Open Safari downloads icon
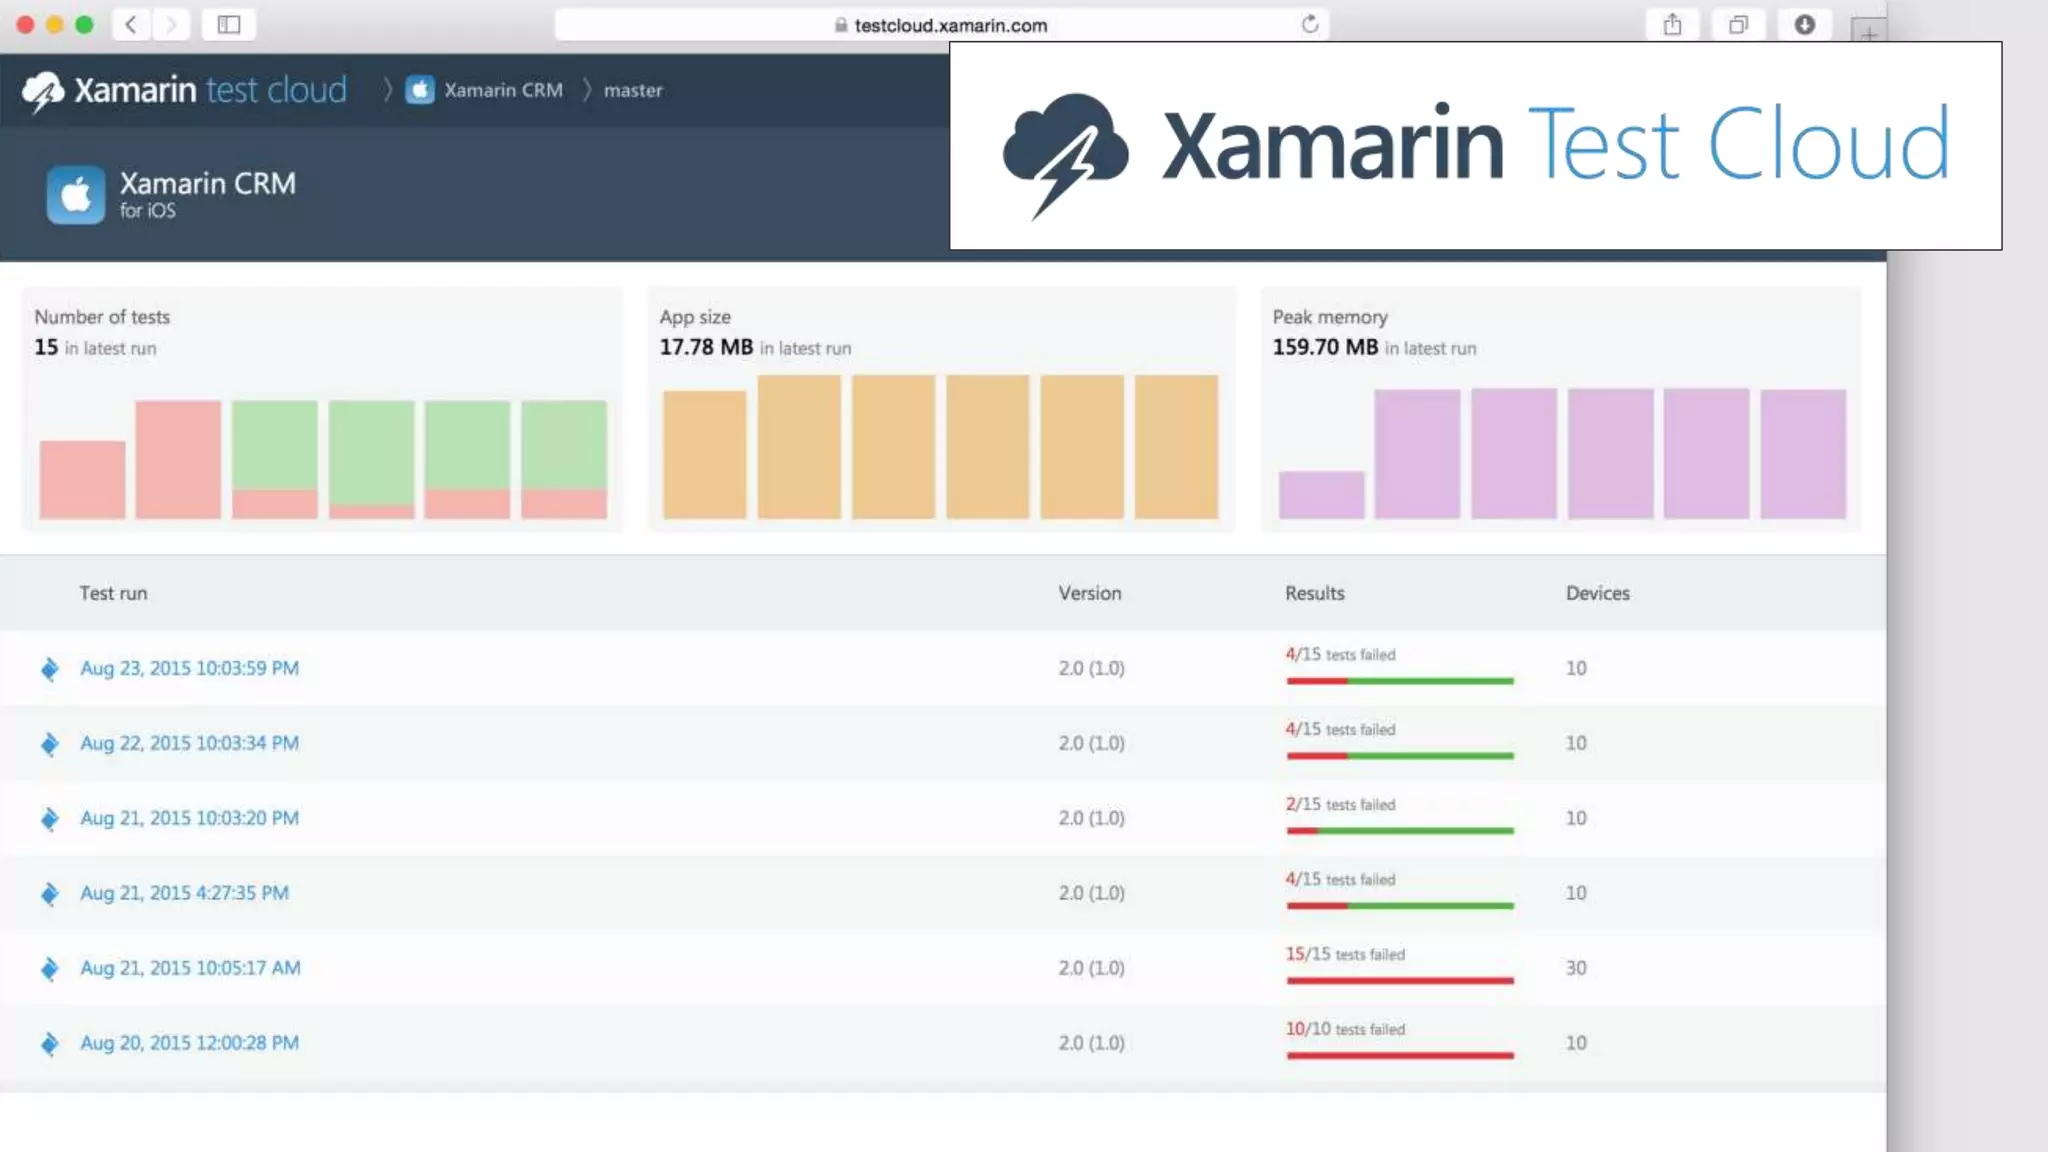2048x1152 pixels. tap(1804, 24)
